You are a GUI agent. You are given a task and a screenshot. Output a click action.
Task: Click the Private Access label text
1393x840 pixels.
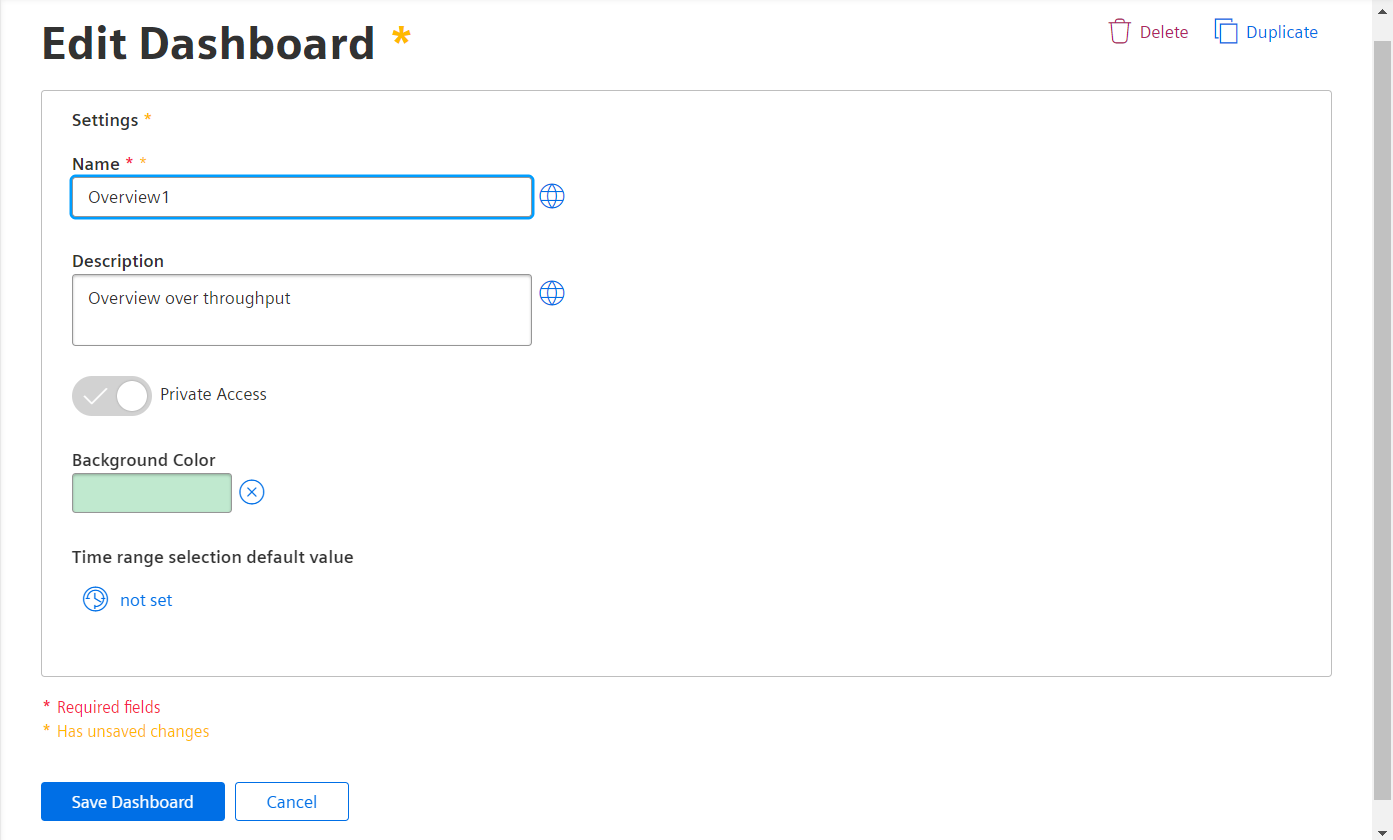pos(213,394)
